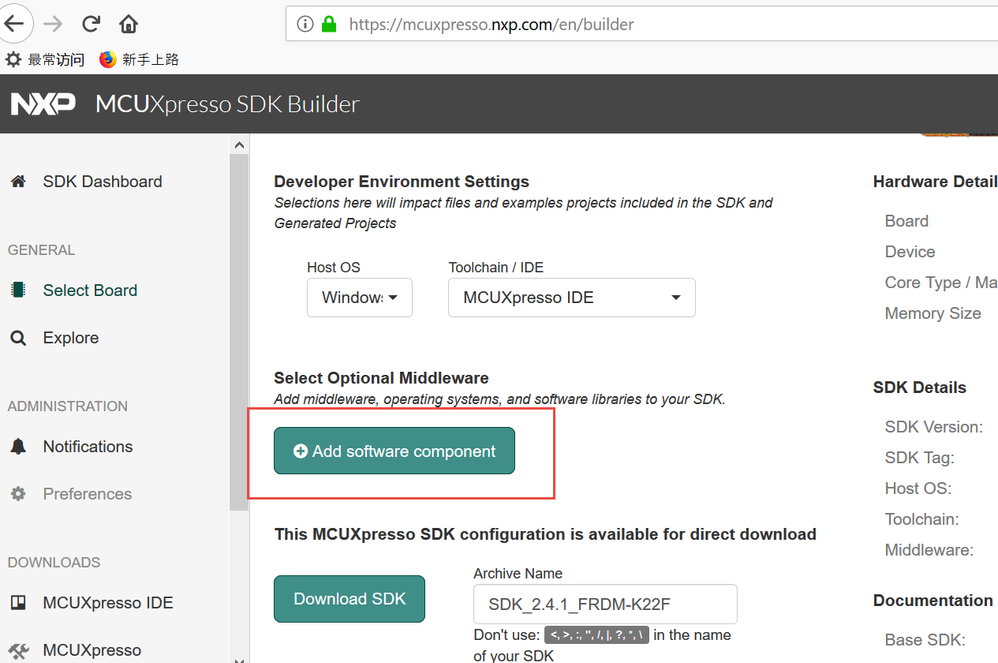This screenshot has height=663, width=998.
Task: Open the Explore sidebar menu item
Action: click(71, 338)
